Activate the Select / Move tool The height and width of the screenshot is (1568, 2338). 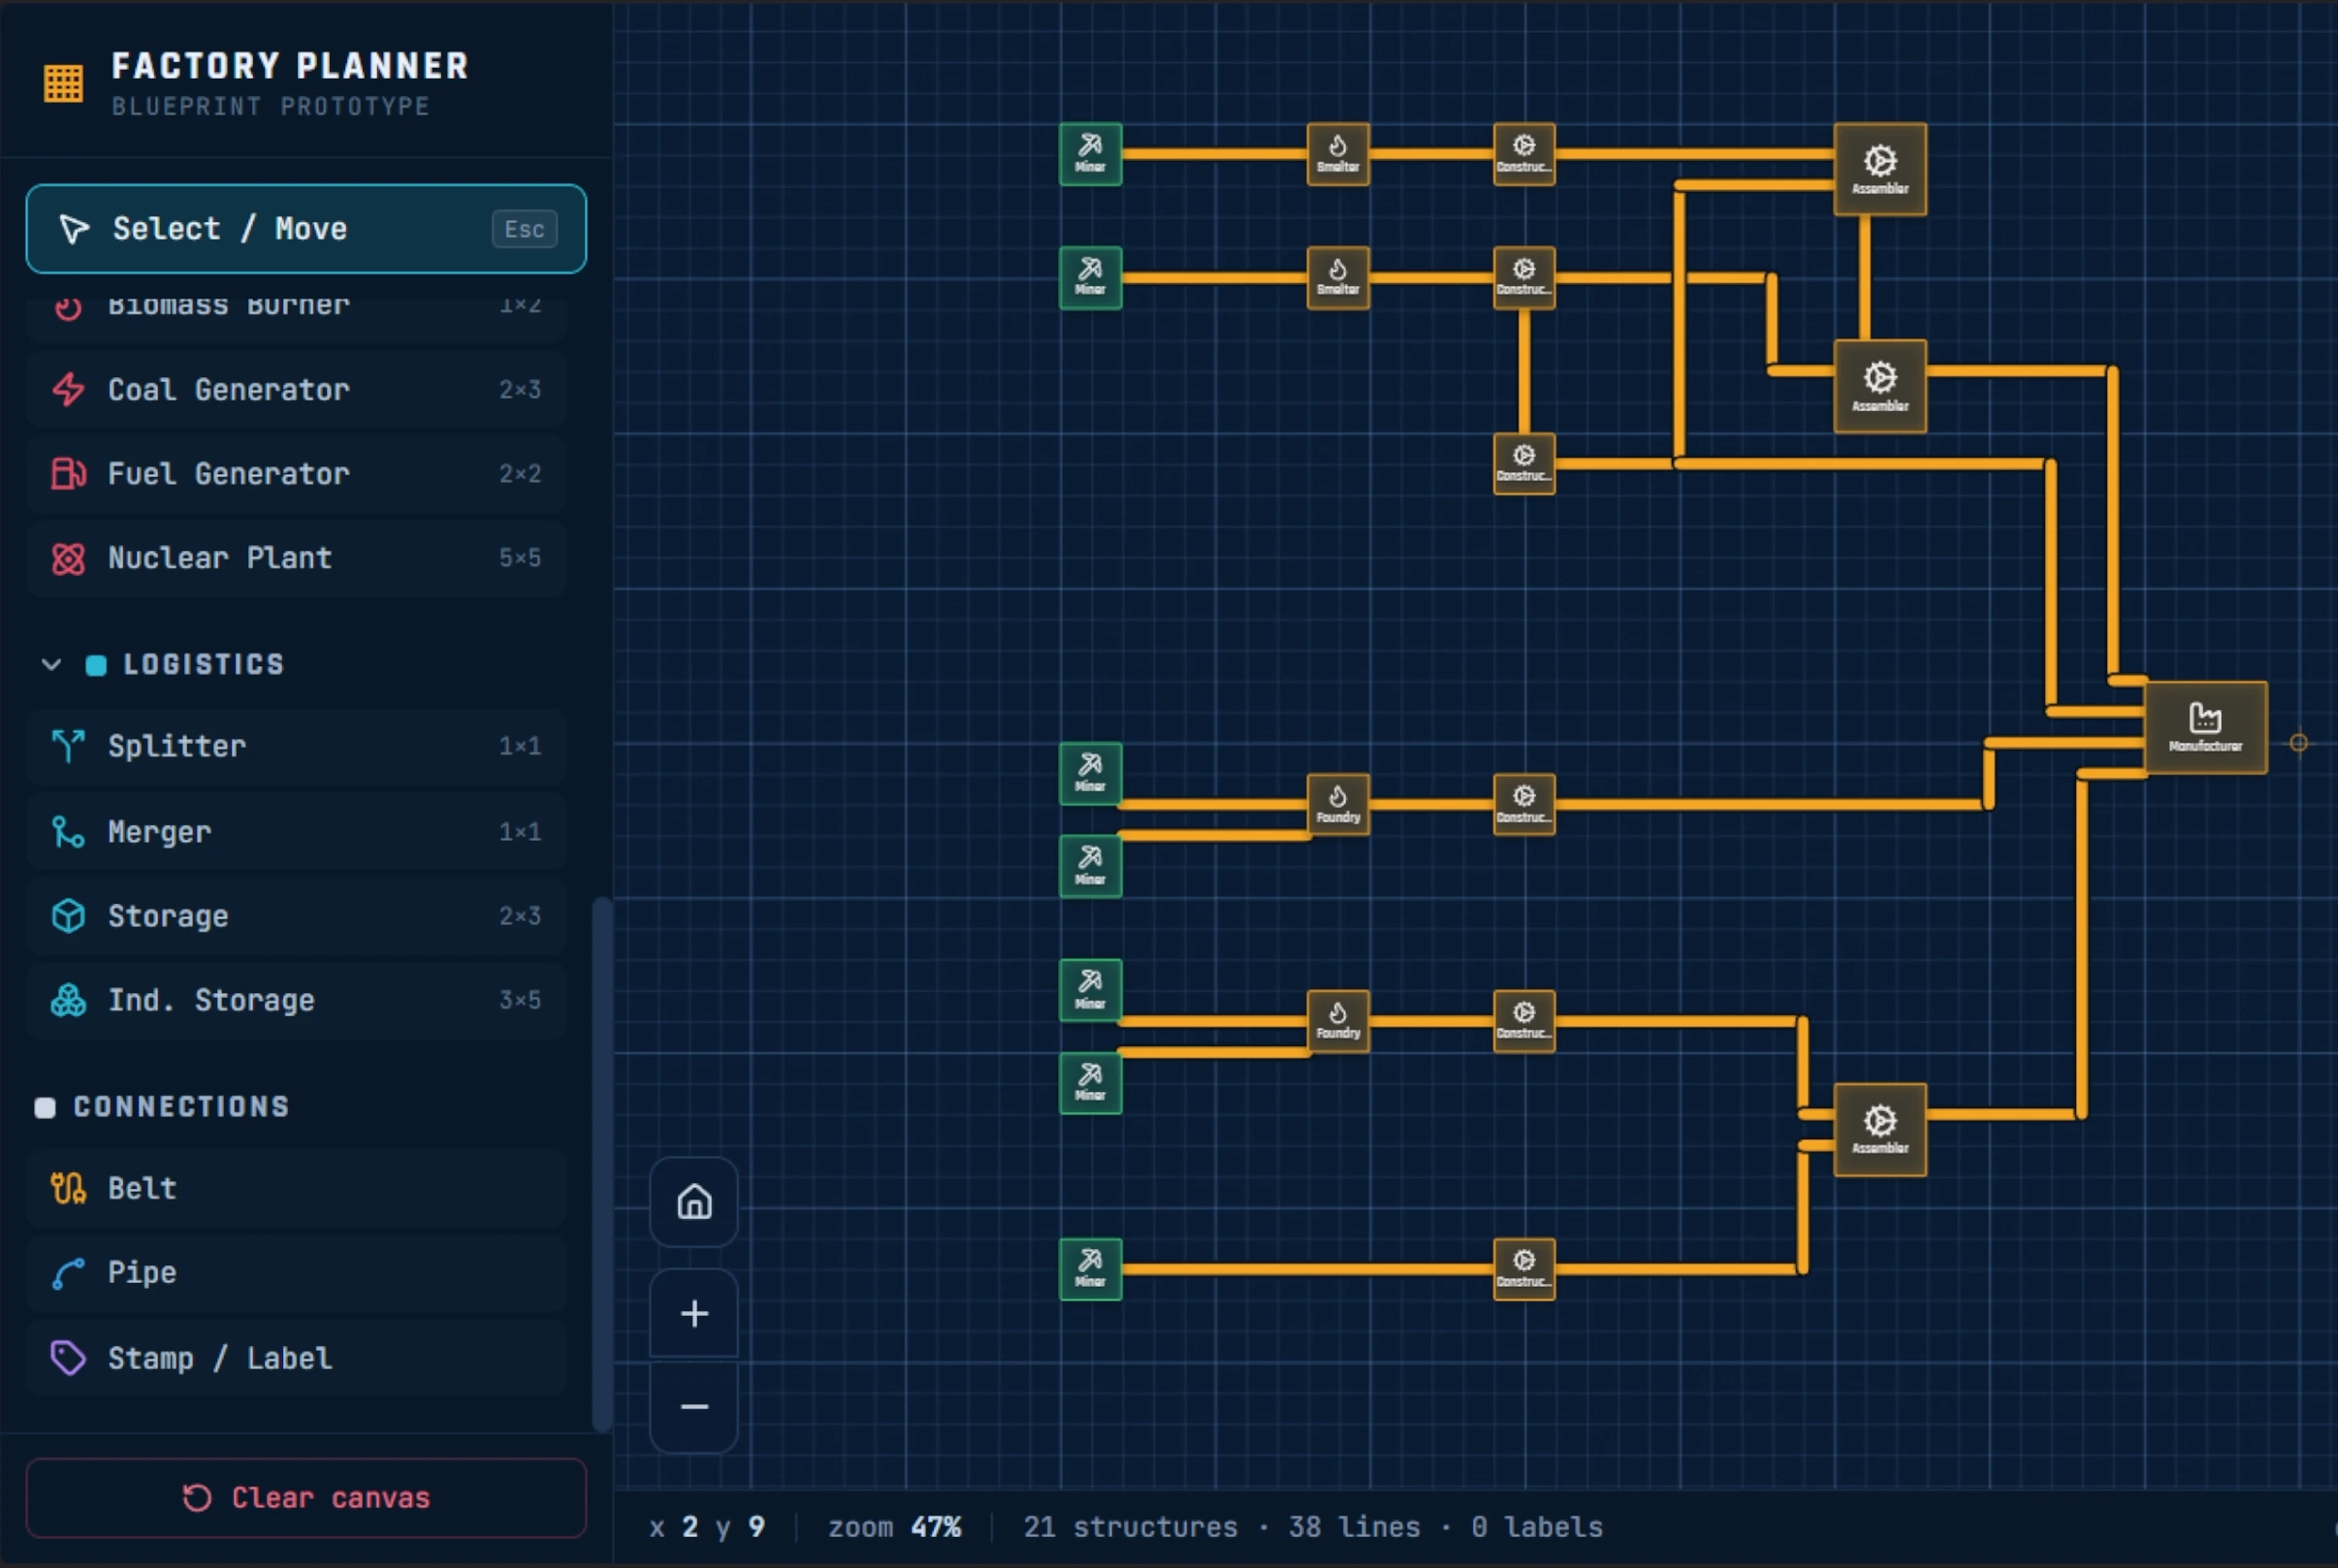pos(306,229)
